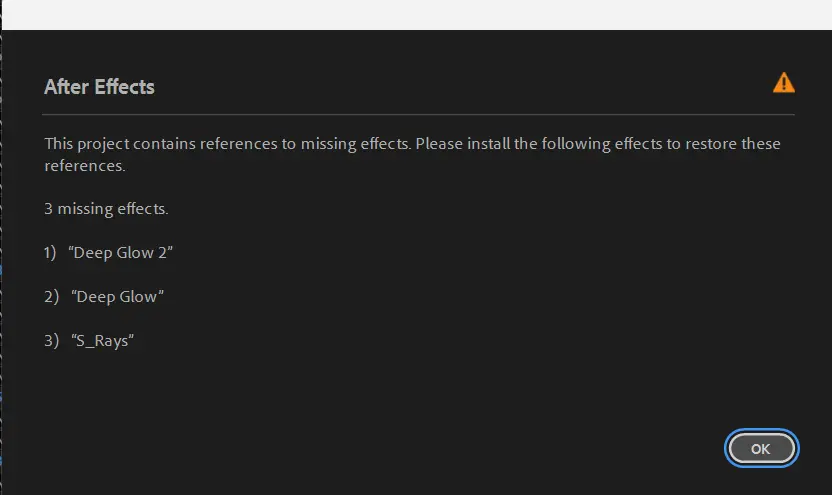Click the light gray strip above the dialog
832x495 pixels.
[416, 14]
